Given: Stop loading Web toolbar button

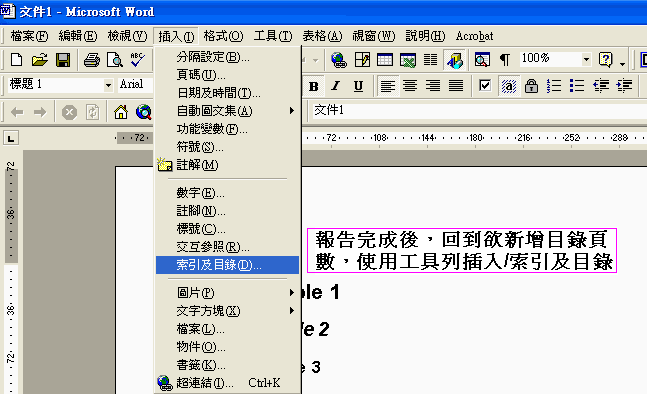Looking at the screenshot, I should [x=69, y=112].
